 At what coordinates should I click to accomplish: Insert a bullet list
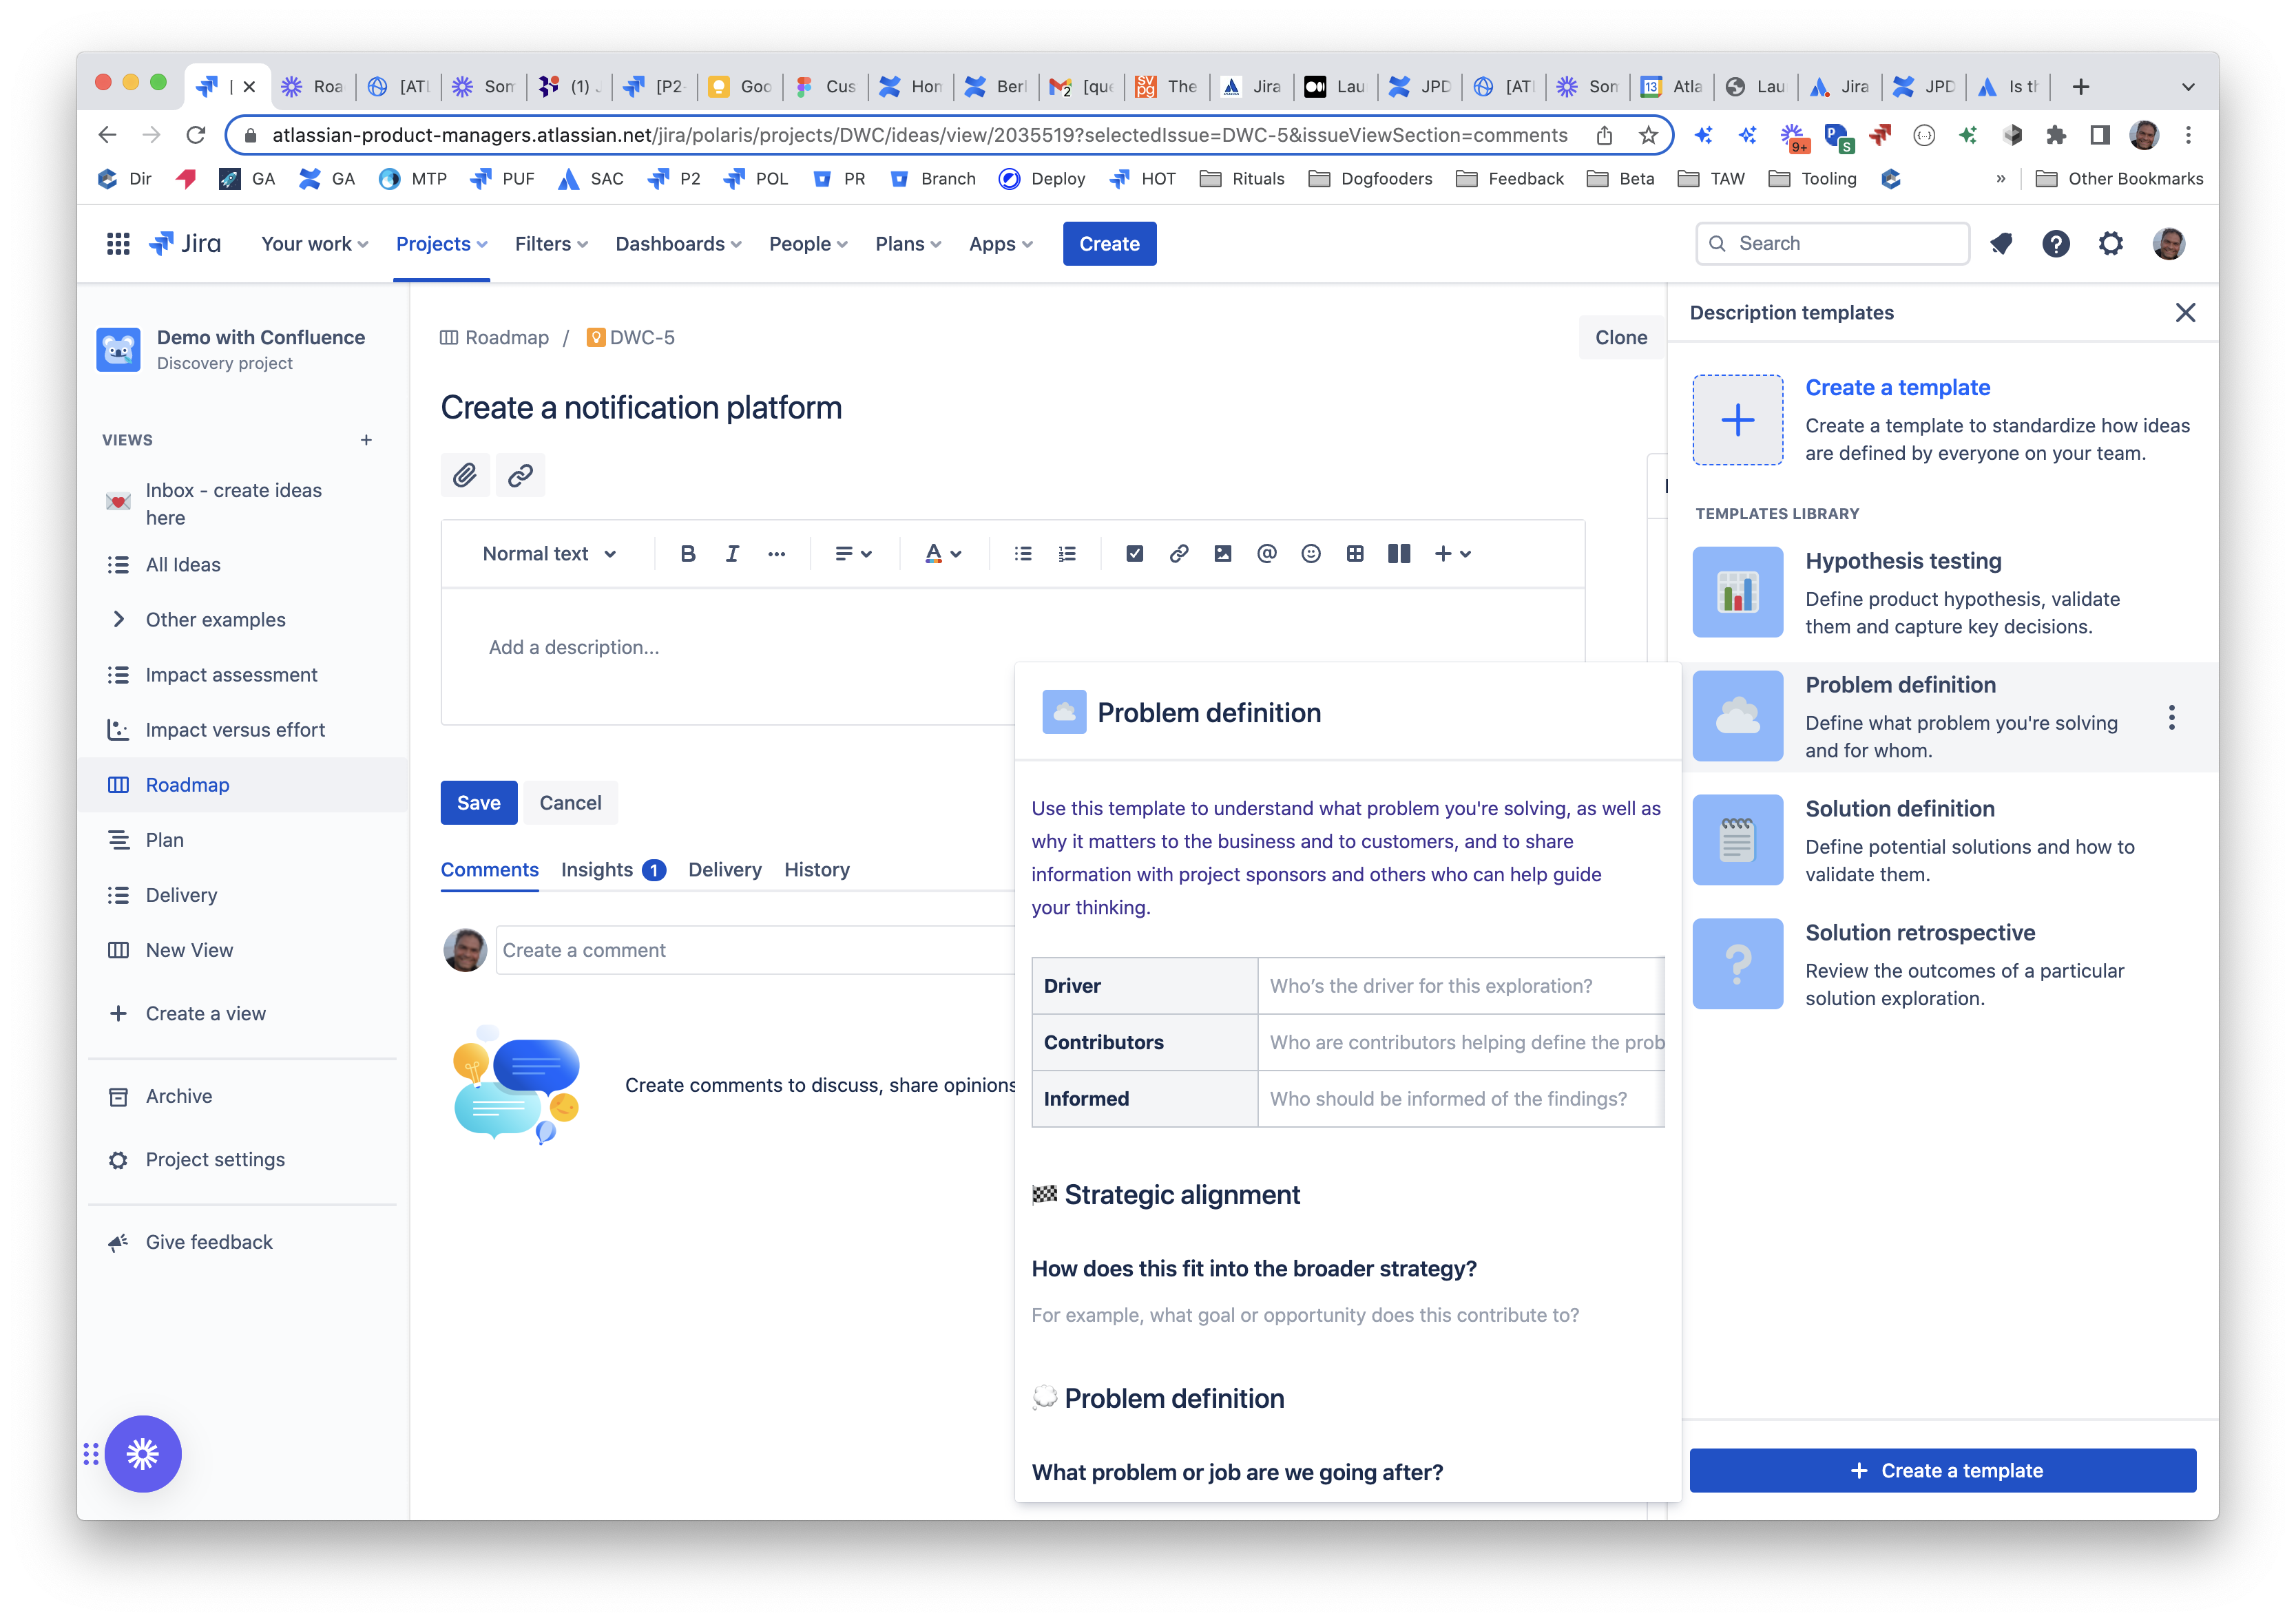pos(1022,554)
